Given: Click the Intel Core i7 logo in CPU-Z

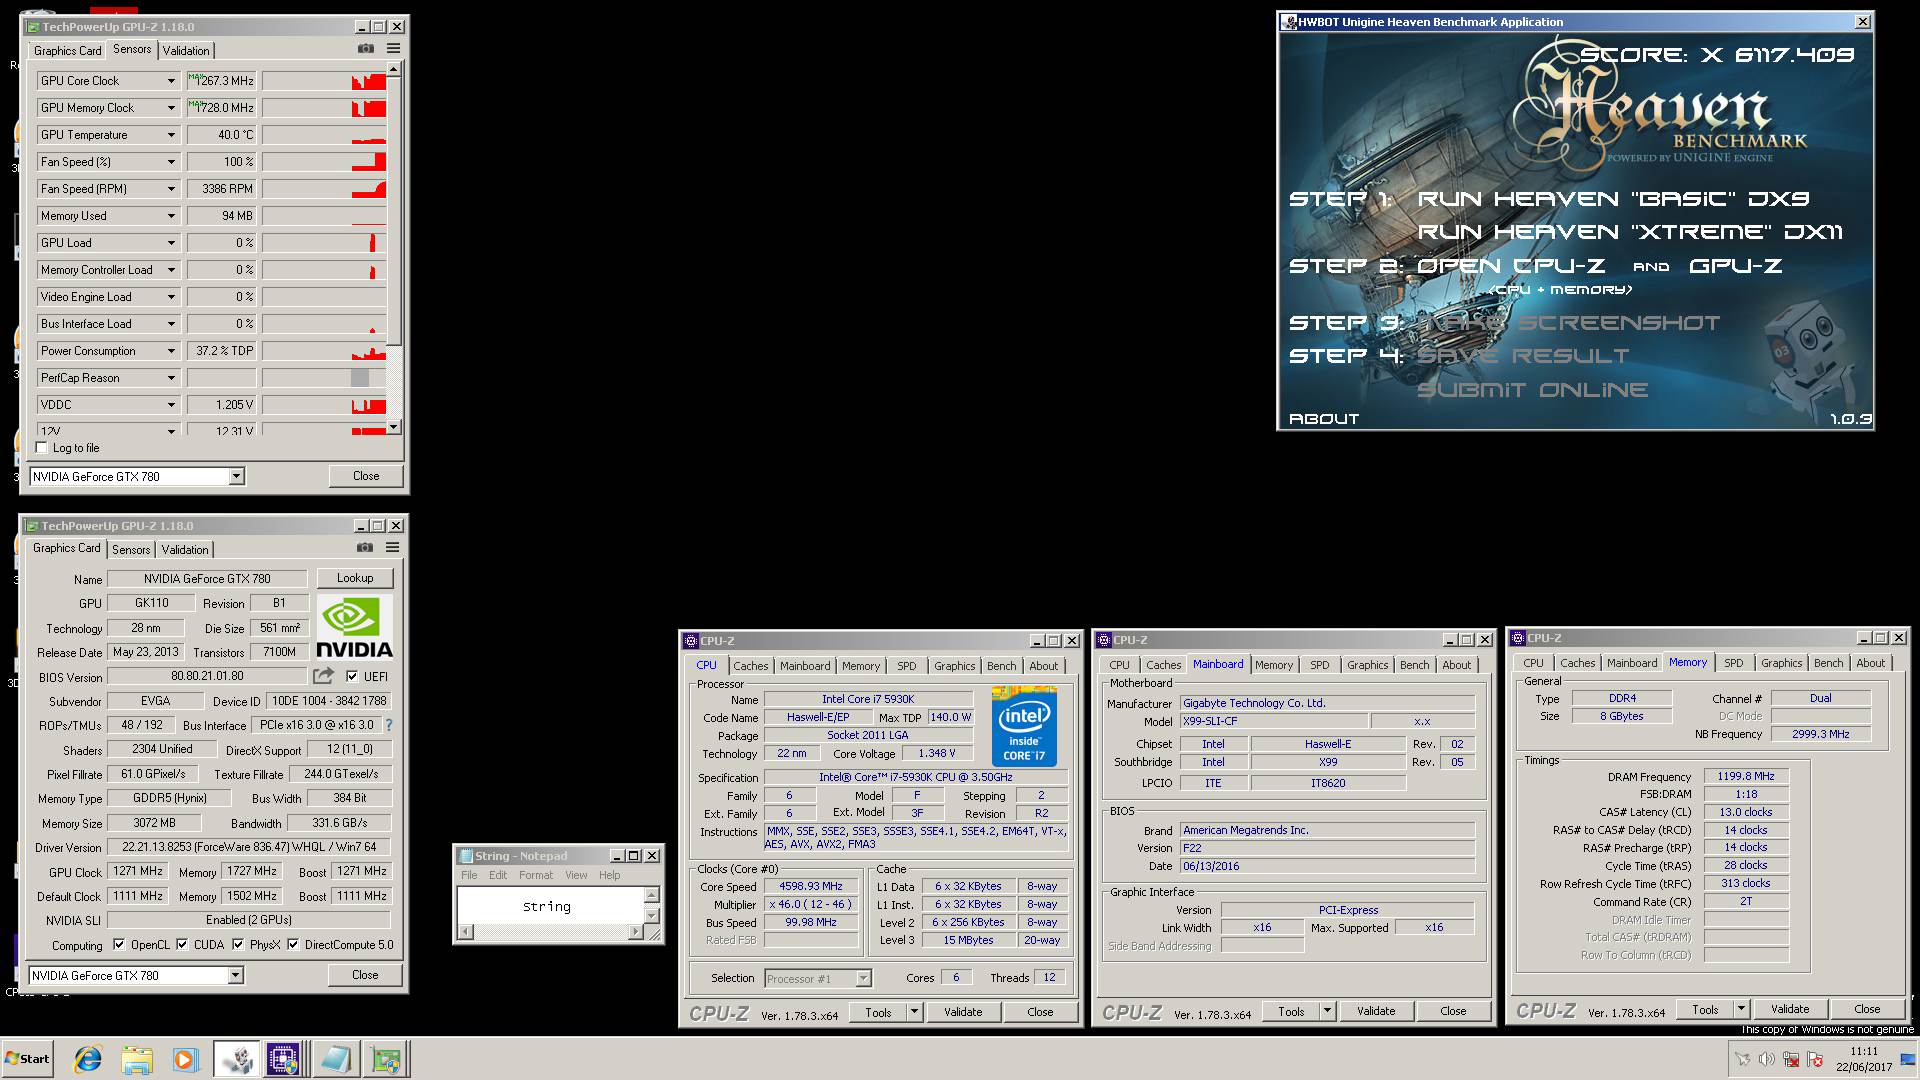Looking at the screenshot, I should coord(1024,726).
